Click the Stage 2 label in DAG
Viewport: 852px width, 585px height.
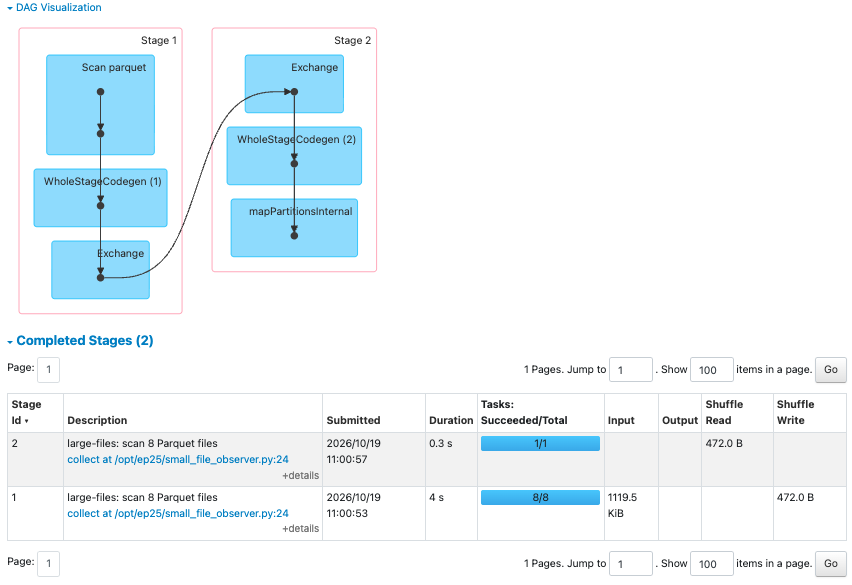click(x=352, y=40)
